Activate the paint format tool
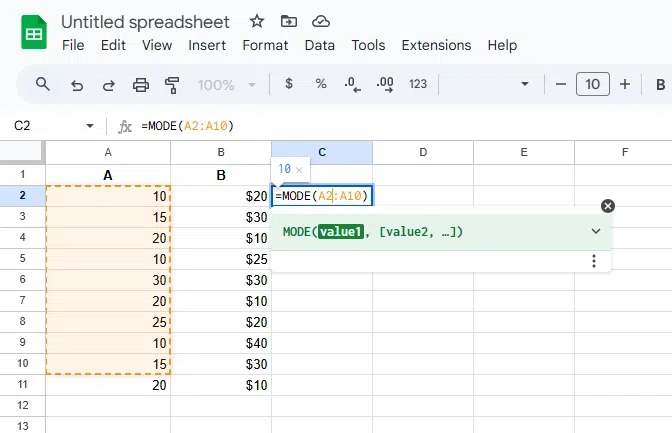Image resolution: width=672 pixels, height=433 pixels. tap(172, 85)
